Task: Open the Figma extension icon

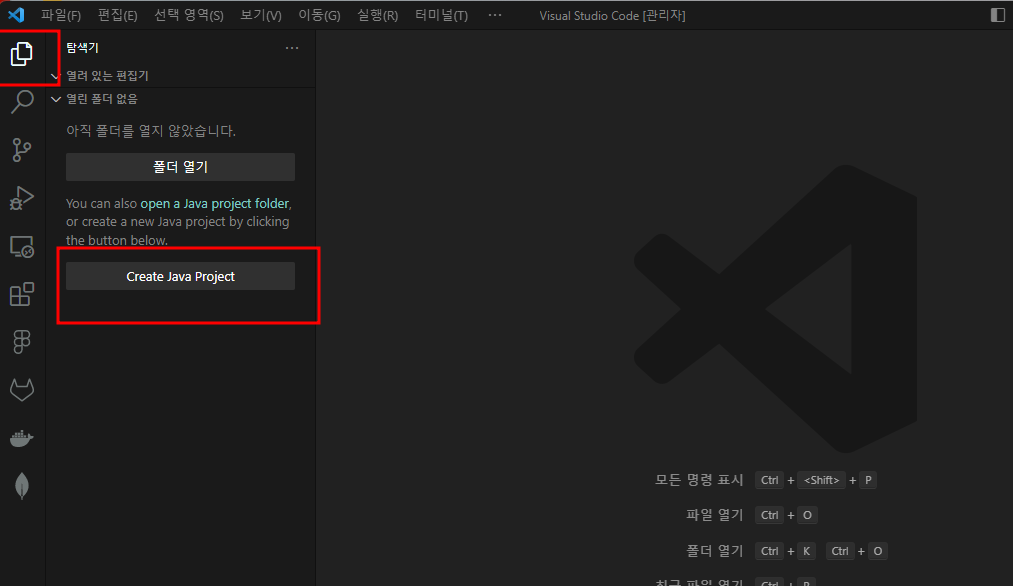Action: (22, 342)
